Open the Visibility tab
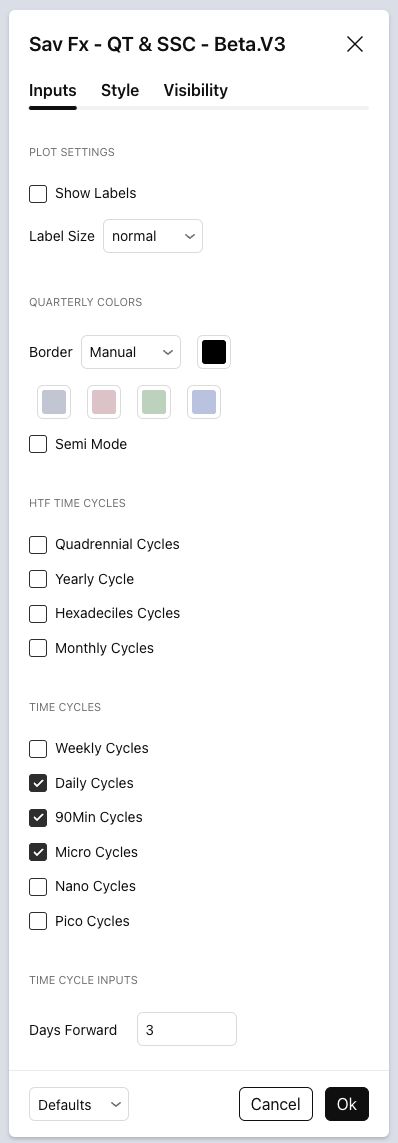Screen dimensions: 398x1143 pyautogui.click(x=195, y=90)
